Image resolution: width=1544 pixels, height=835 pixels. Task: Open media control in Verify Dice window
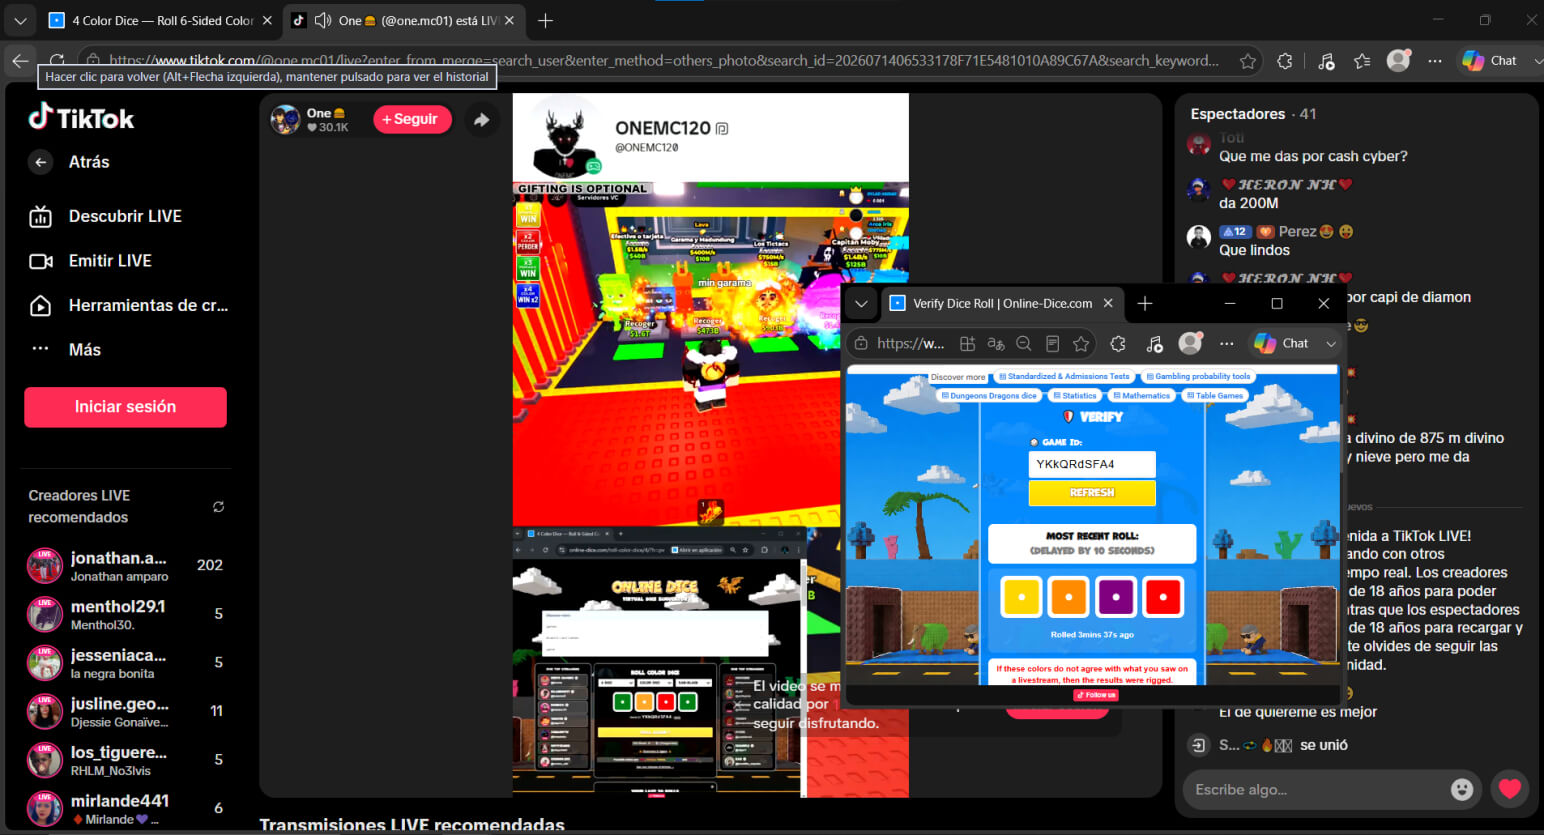(1154, 344)
